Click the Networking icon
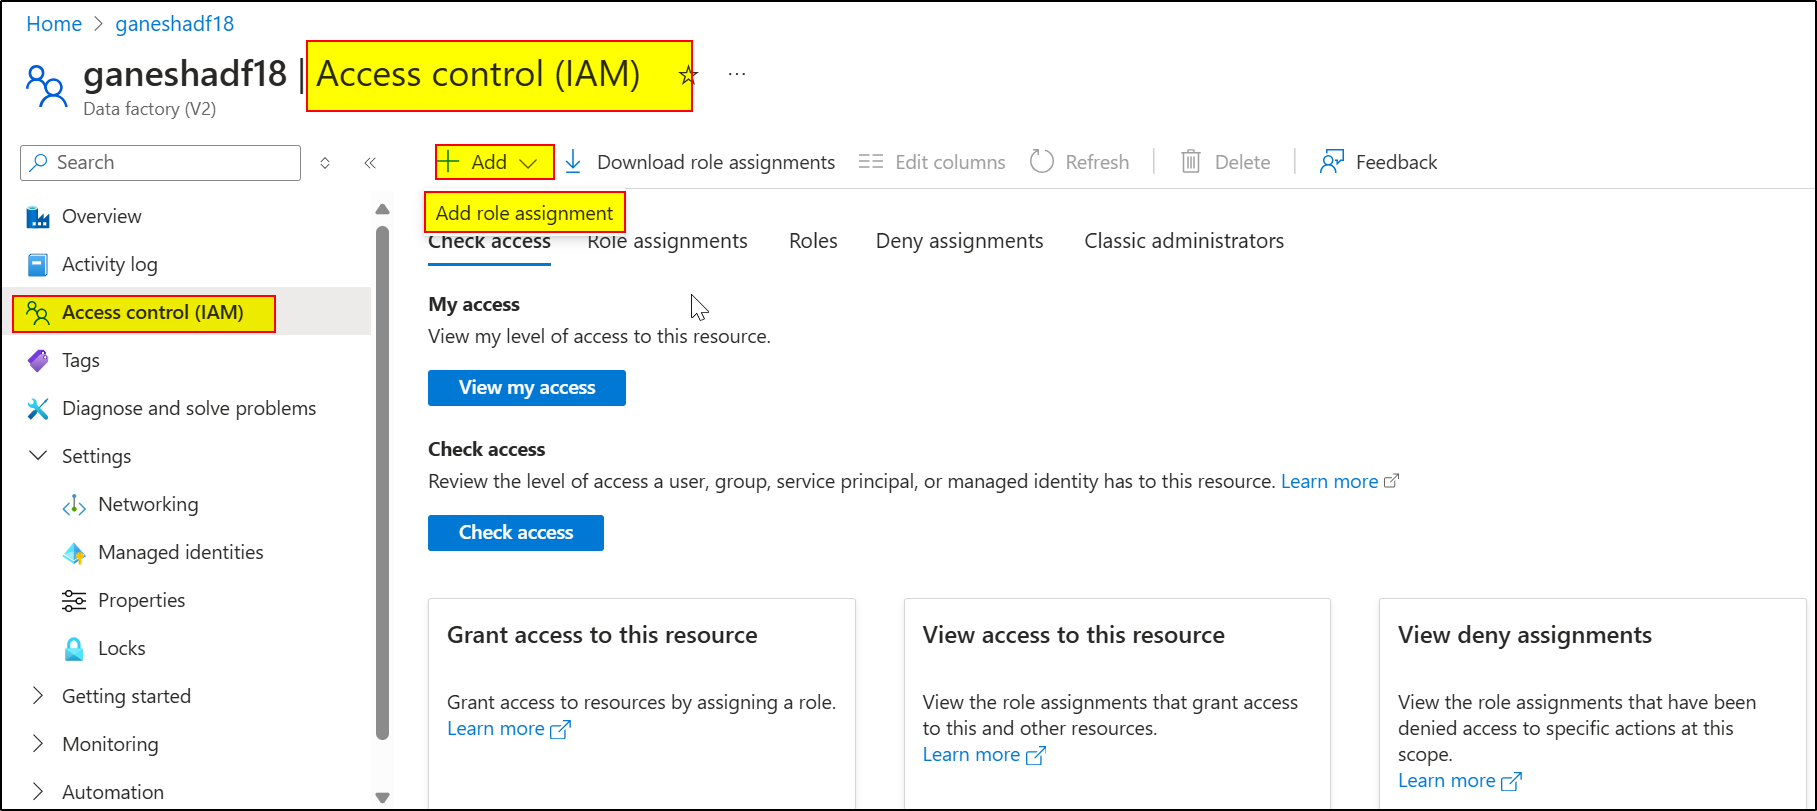The image size is (1817, 811). pyautogui.click(x=74, y=505)
